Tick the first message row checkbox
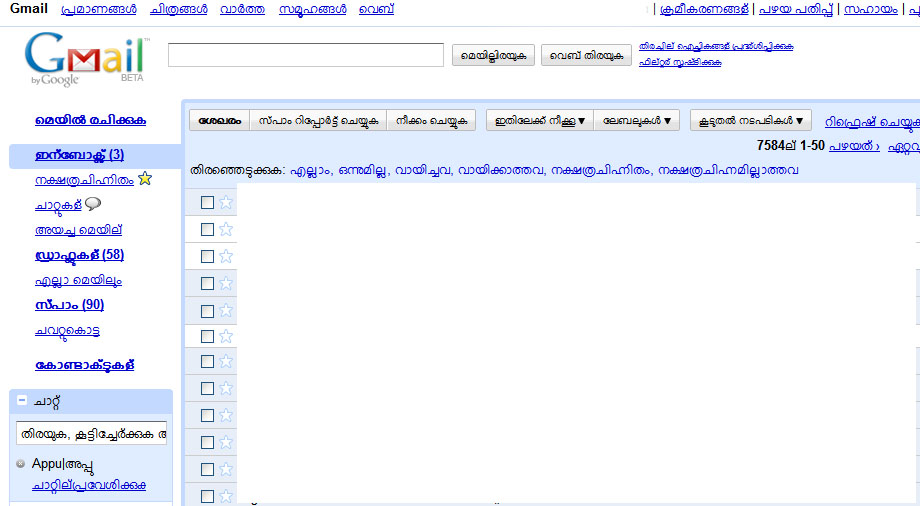The image size is (920, 506). (x=207, y=203)
